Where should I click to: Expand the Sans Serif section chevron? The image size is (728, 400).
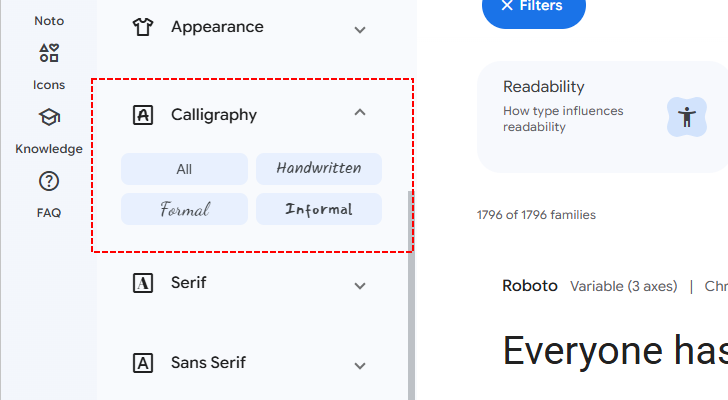coord(360,364)
